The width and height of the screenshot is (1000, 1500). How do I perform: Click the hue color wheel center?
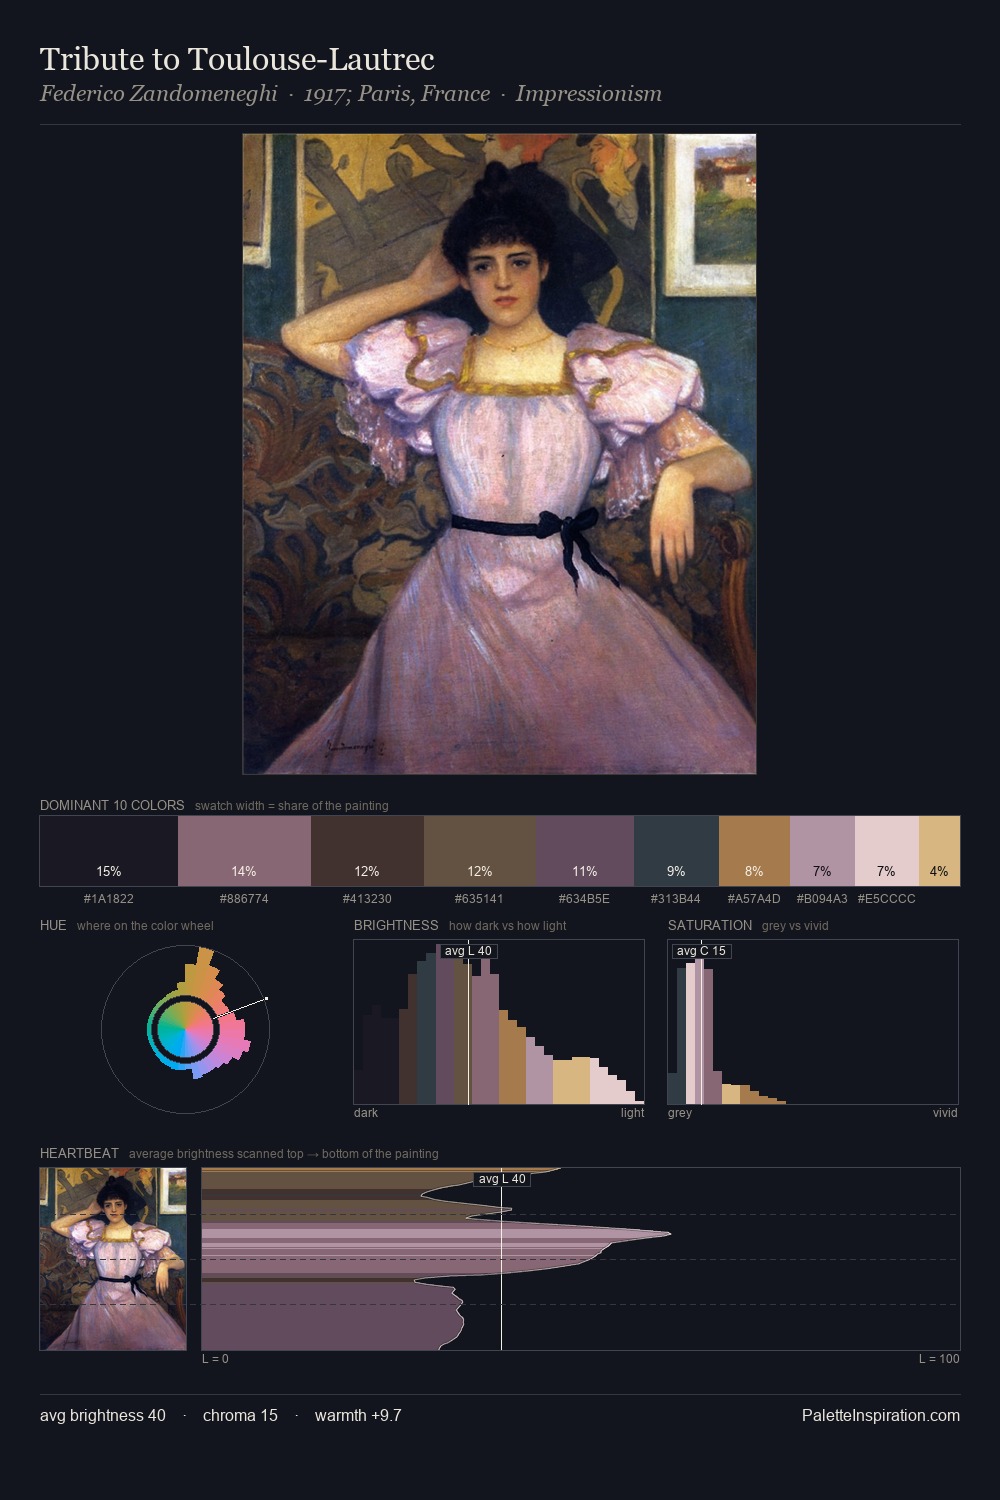click(x=185, y=1029)
